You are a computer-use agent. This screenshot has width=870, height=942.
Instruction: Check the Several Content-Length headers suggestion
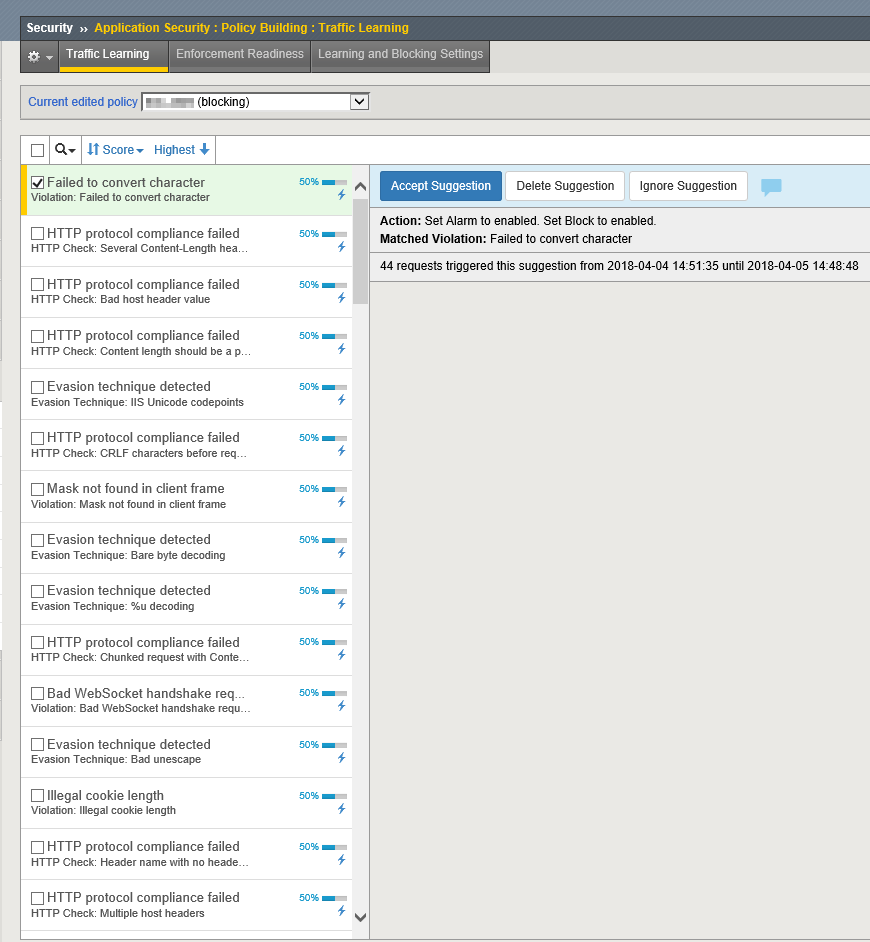click(37, 234)
